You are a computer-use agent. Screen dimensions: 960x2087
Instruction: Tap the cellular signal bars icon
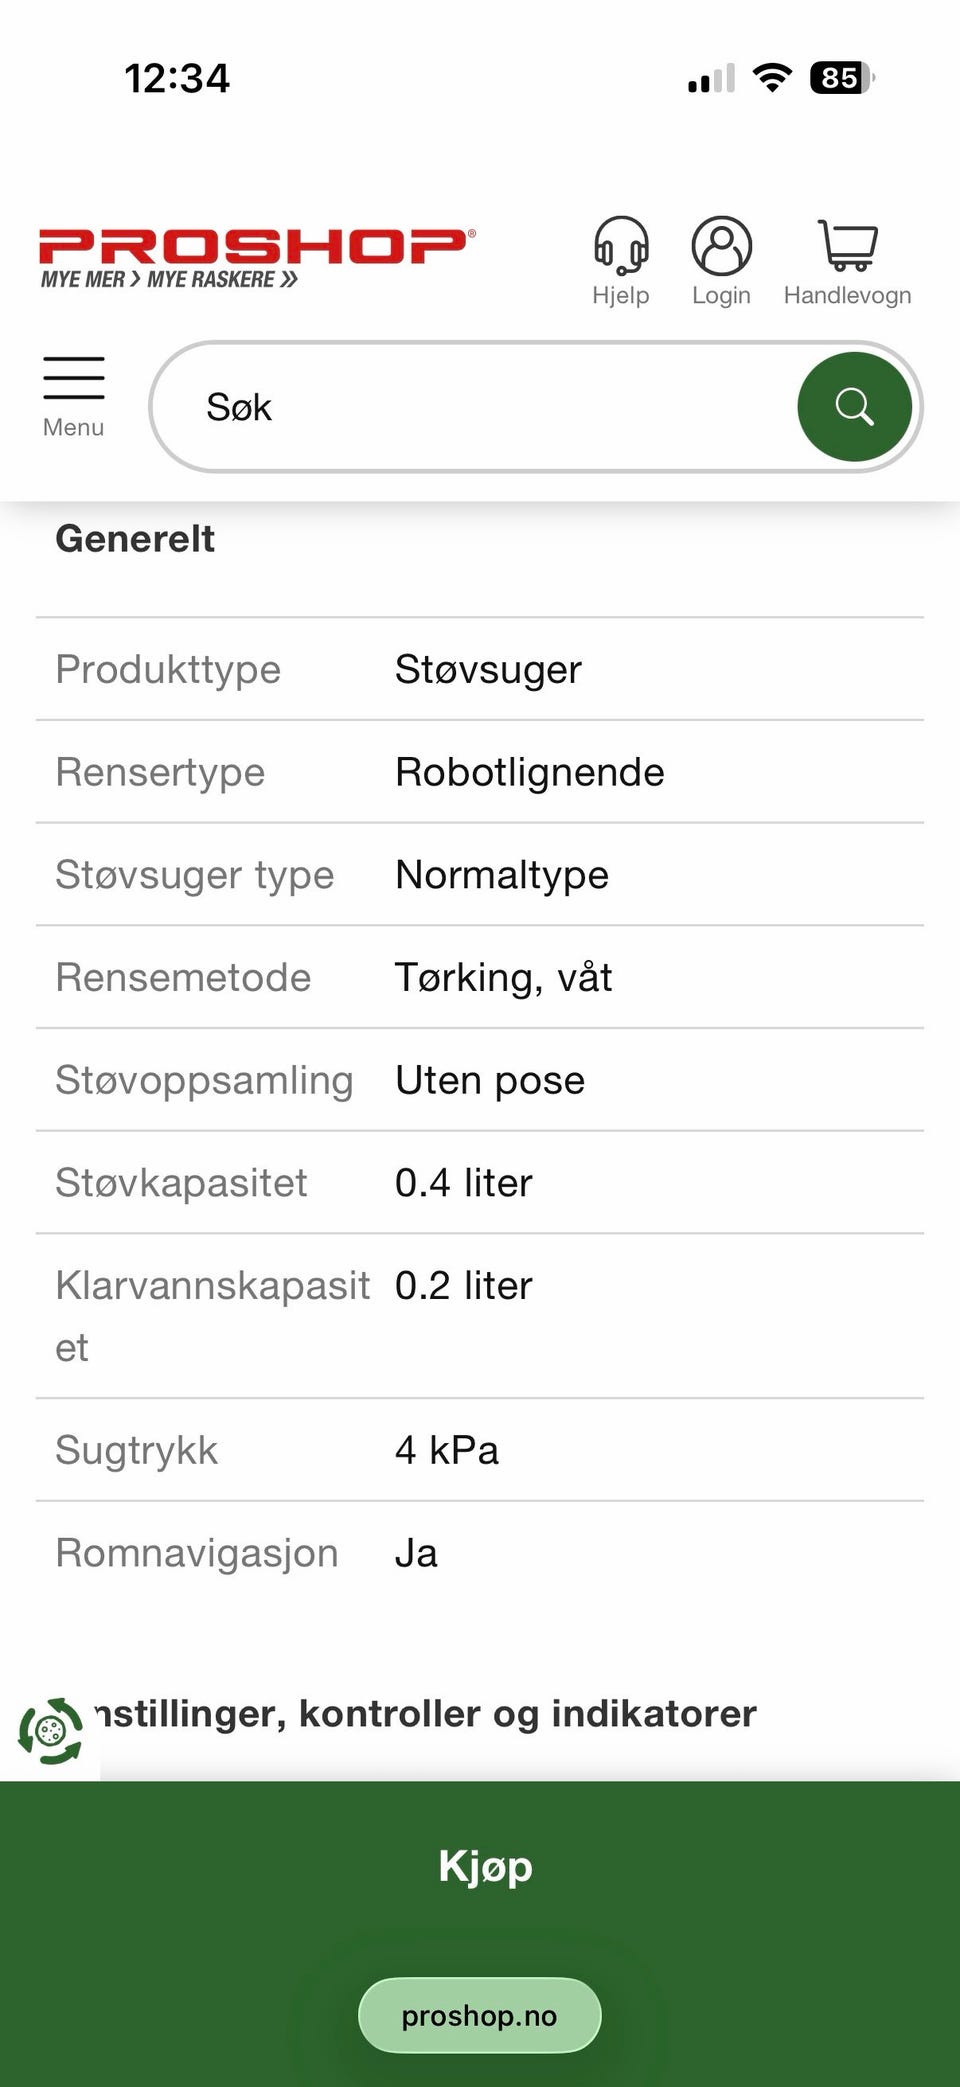tap(711, 78)
